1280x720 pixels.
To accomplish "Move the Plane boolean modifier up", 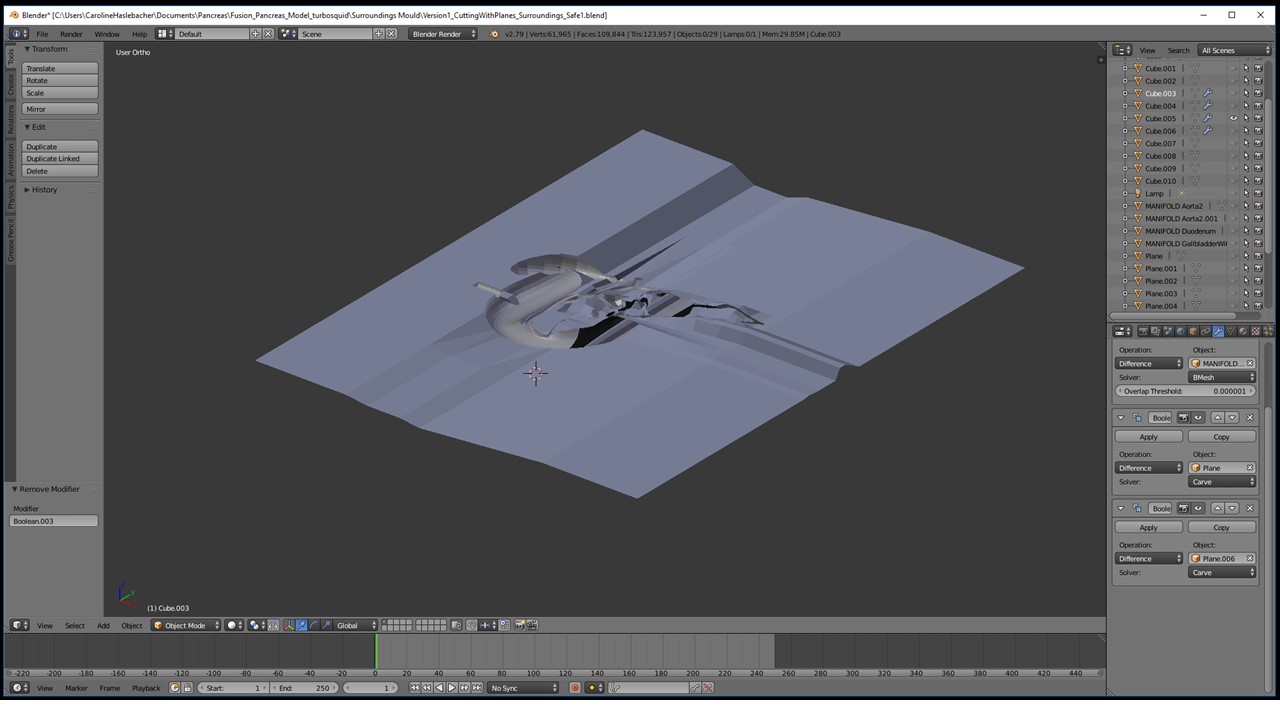I will pos(1218,417).
